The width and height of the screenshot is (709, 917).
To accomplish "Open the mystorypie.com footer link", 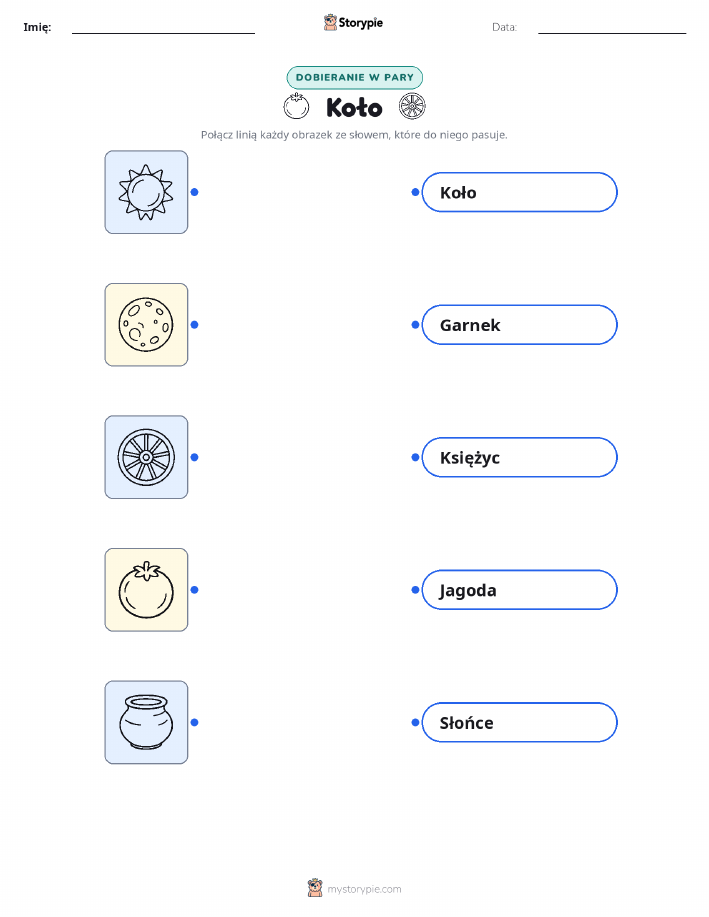I will tap(354, 889).
